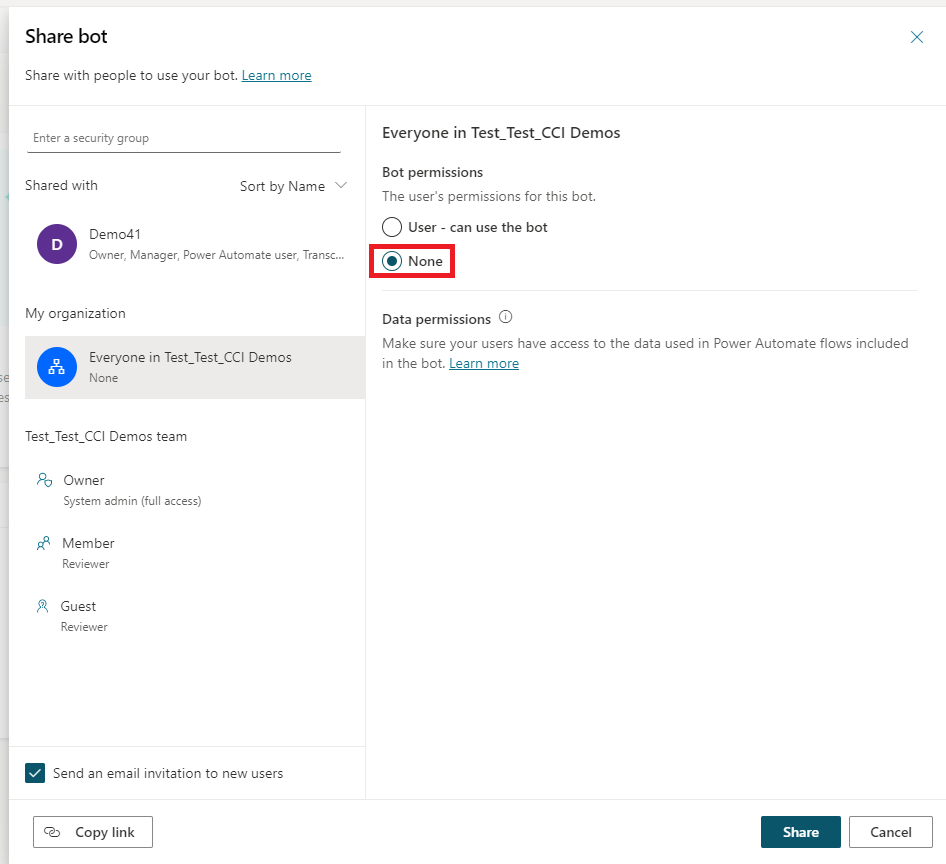Open the Learn more link under Share bot

[276, 75]
